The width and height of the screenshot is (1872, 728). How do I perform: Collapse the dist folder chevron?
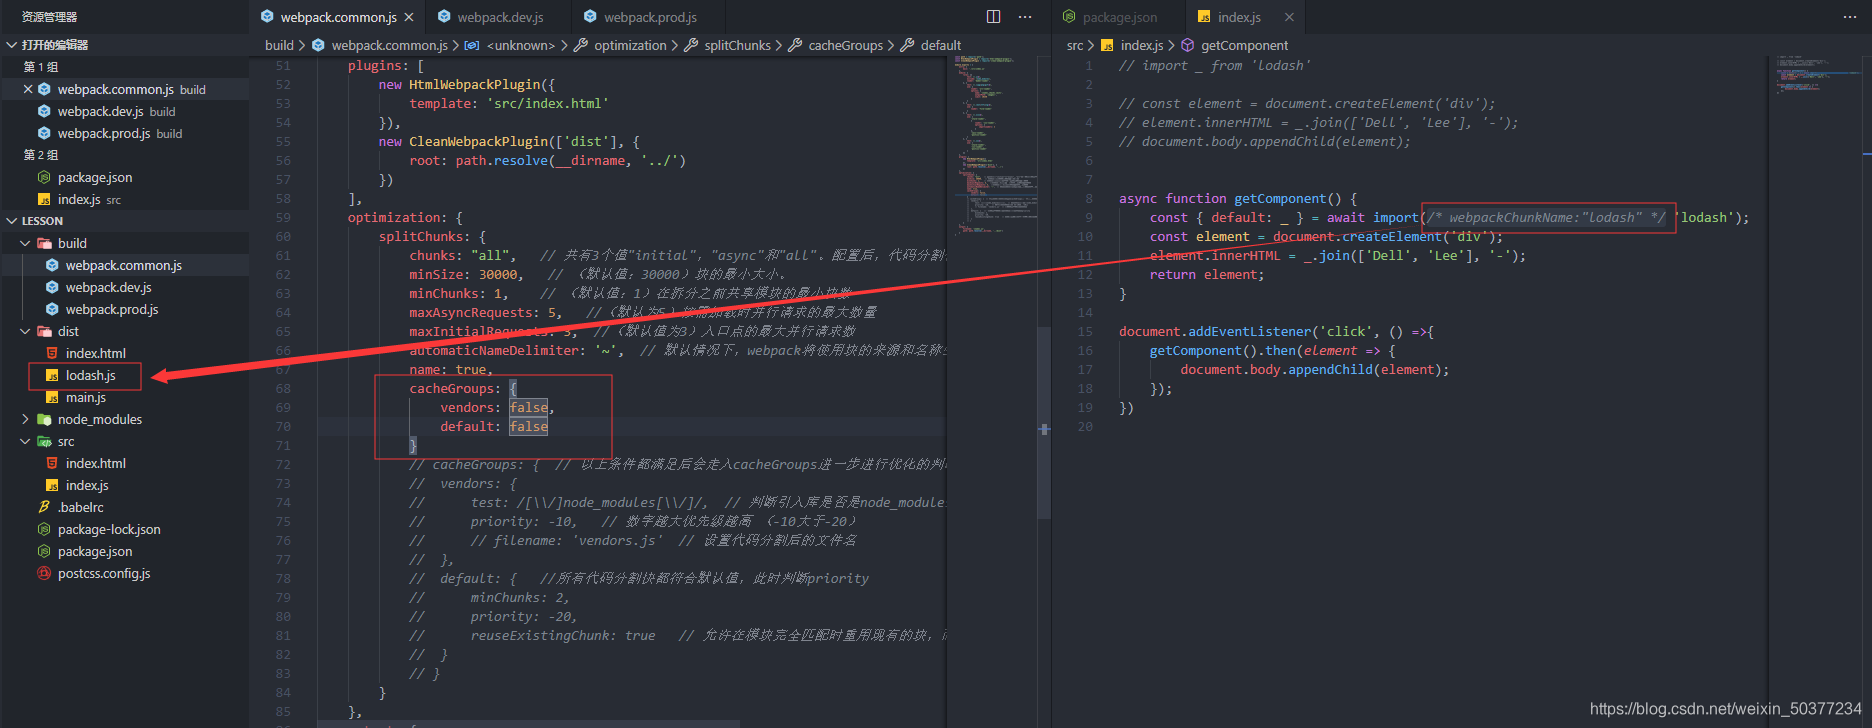click(x=26, y=331)
